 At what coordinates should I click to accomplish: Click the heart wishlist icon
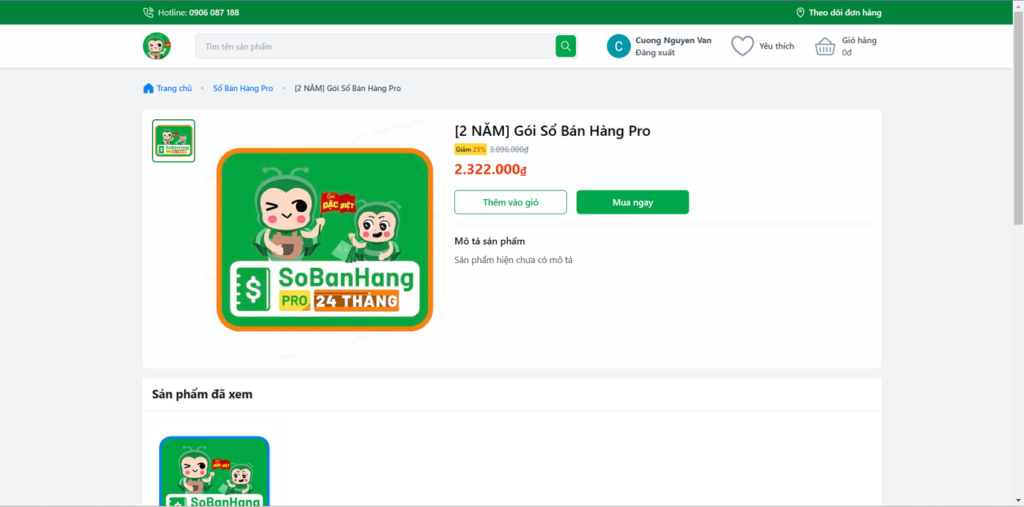tap(742, 46)
